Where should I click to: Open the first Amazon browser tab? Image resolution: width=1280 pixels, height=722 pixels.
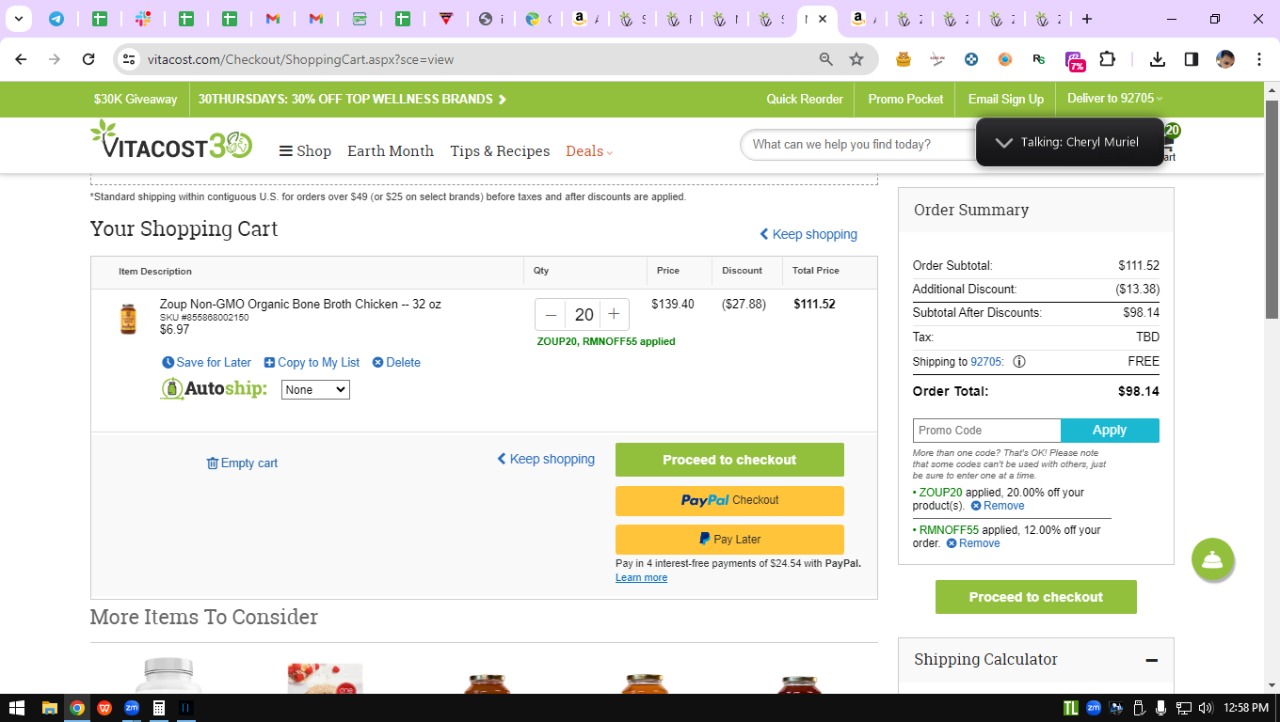[x=579, y=19]
